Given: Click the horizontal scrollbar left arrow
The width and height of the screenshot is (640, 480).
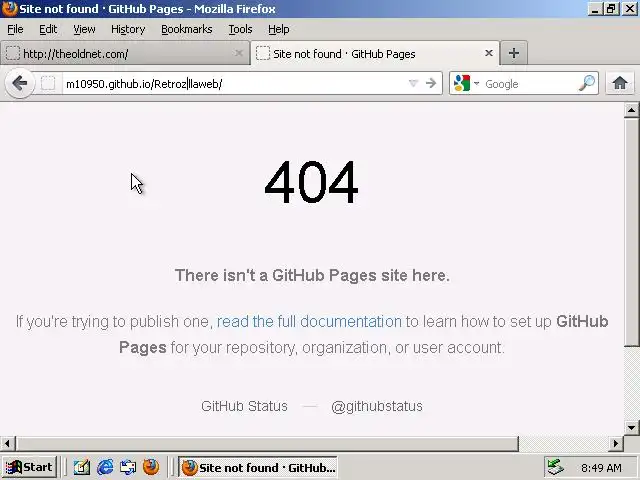Looking at the screenshot, I should click(x=7, y=443).
